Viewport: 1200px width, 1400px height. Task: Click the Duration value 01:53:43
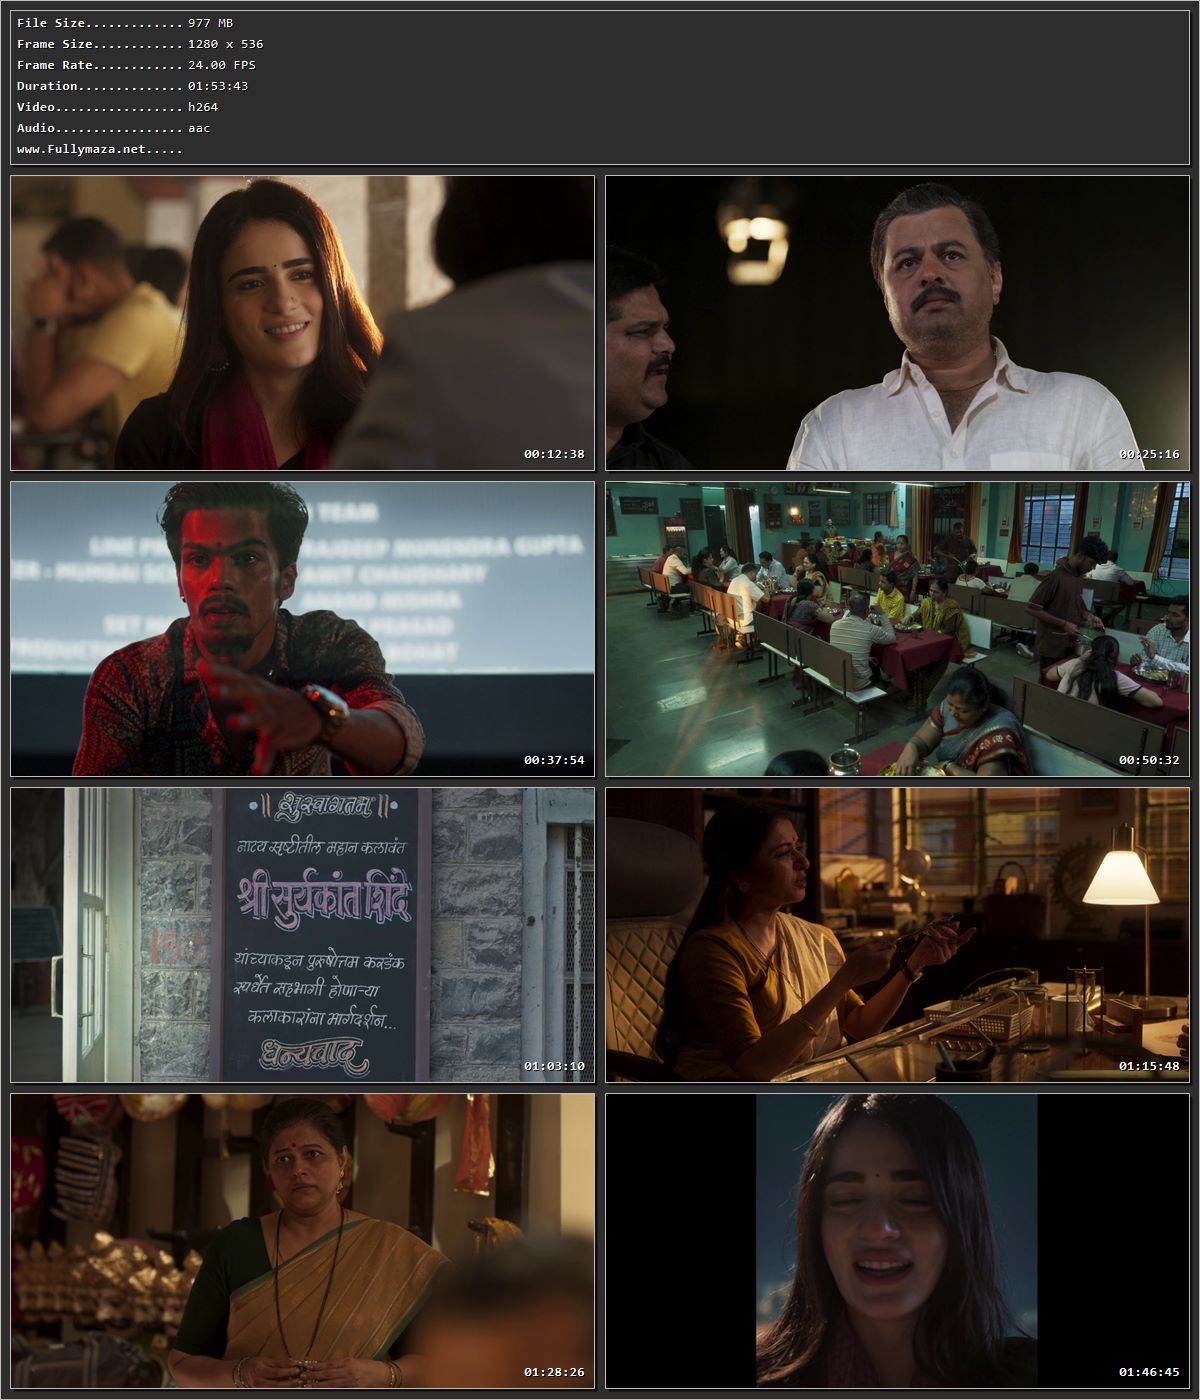point(218,86)
